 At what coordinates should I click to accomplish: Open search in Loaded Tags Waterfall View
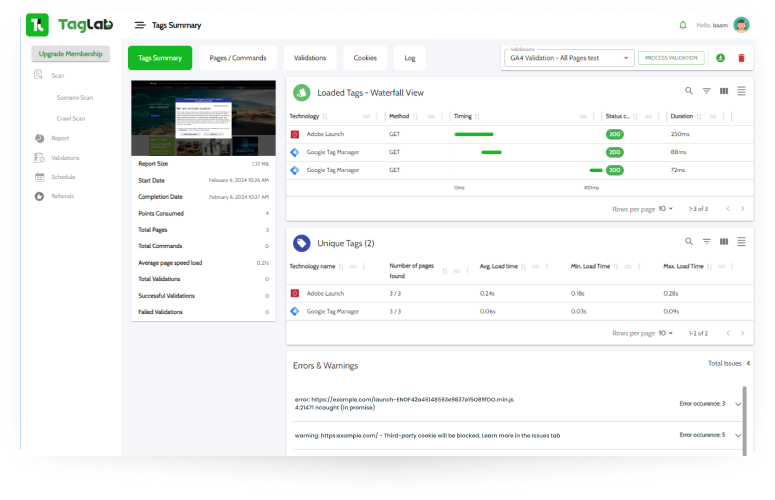point(689,91)
